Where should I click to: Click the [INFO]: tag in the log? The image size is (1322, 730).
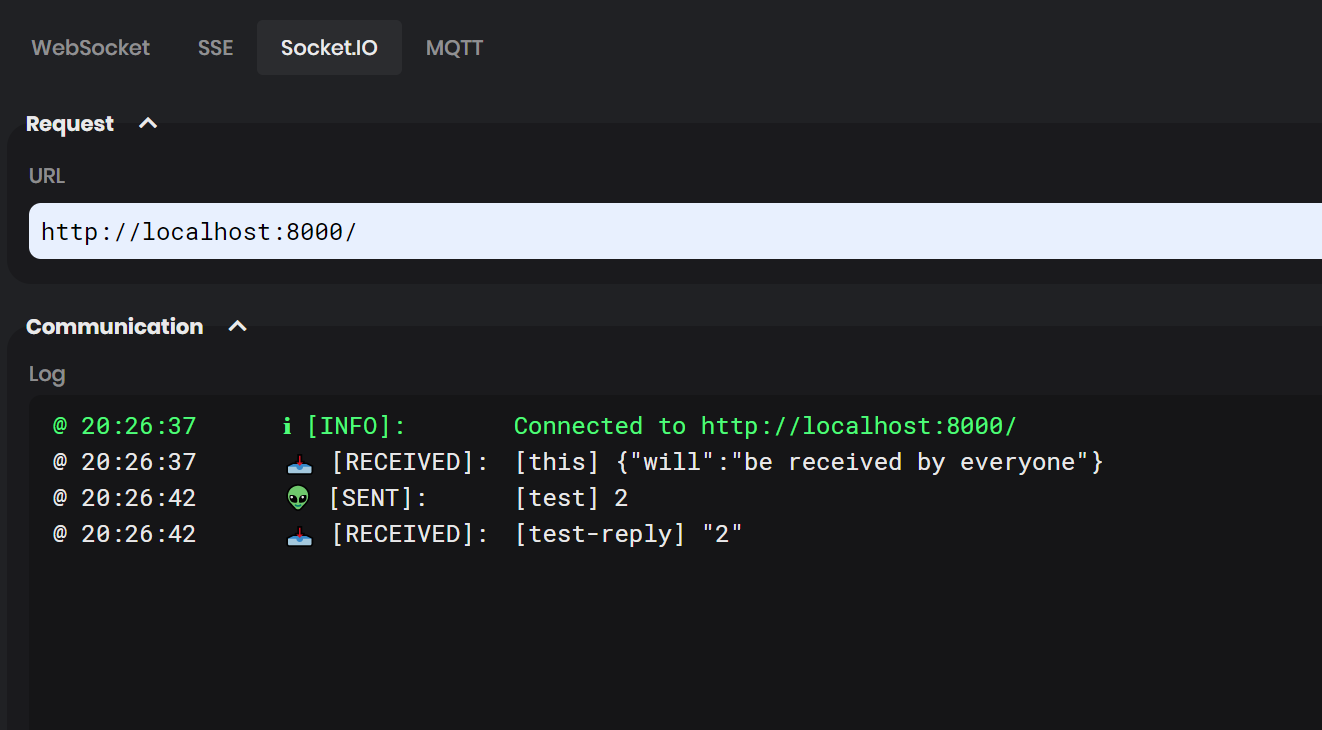[356, 426]
